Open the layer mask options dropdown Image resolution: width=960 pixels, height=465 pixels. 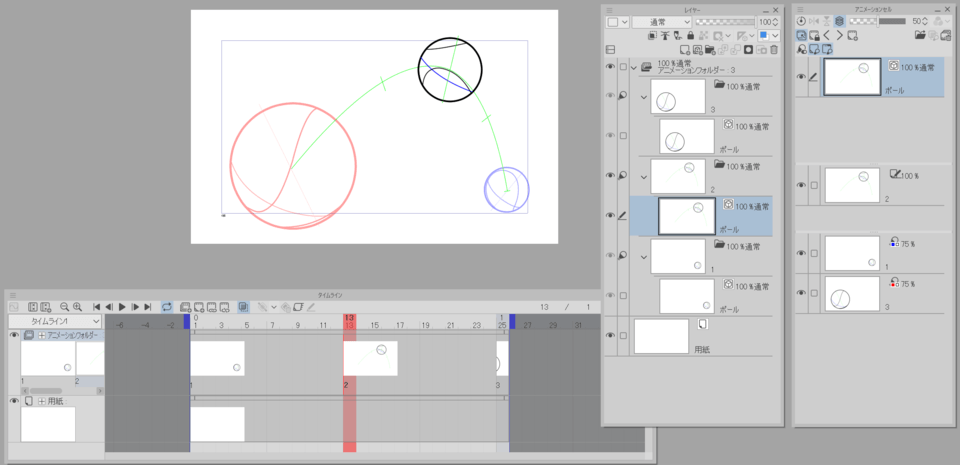coord(722,36)
